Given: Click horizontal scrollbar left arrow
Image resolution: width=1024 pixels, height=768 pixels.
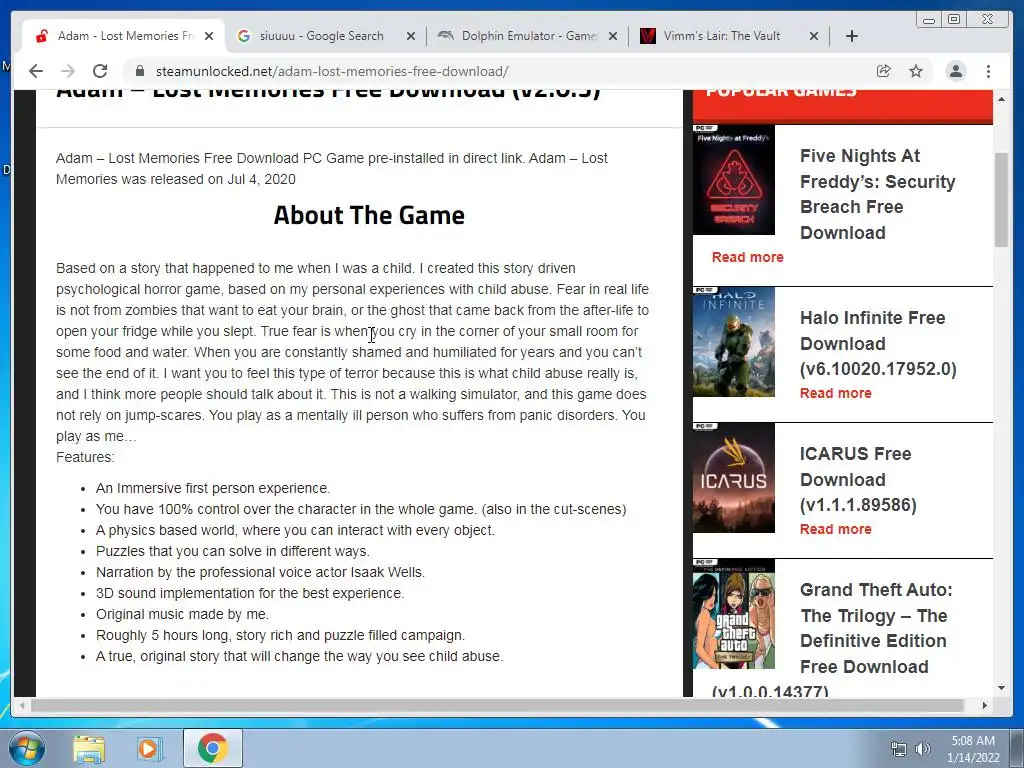Looking at the screenshot, I should (22, 705).
